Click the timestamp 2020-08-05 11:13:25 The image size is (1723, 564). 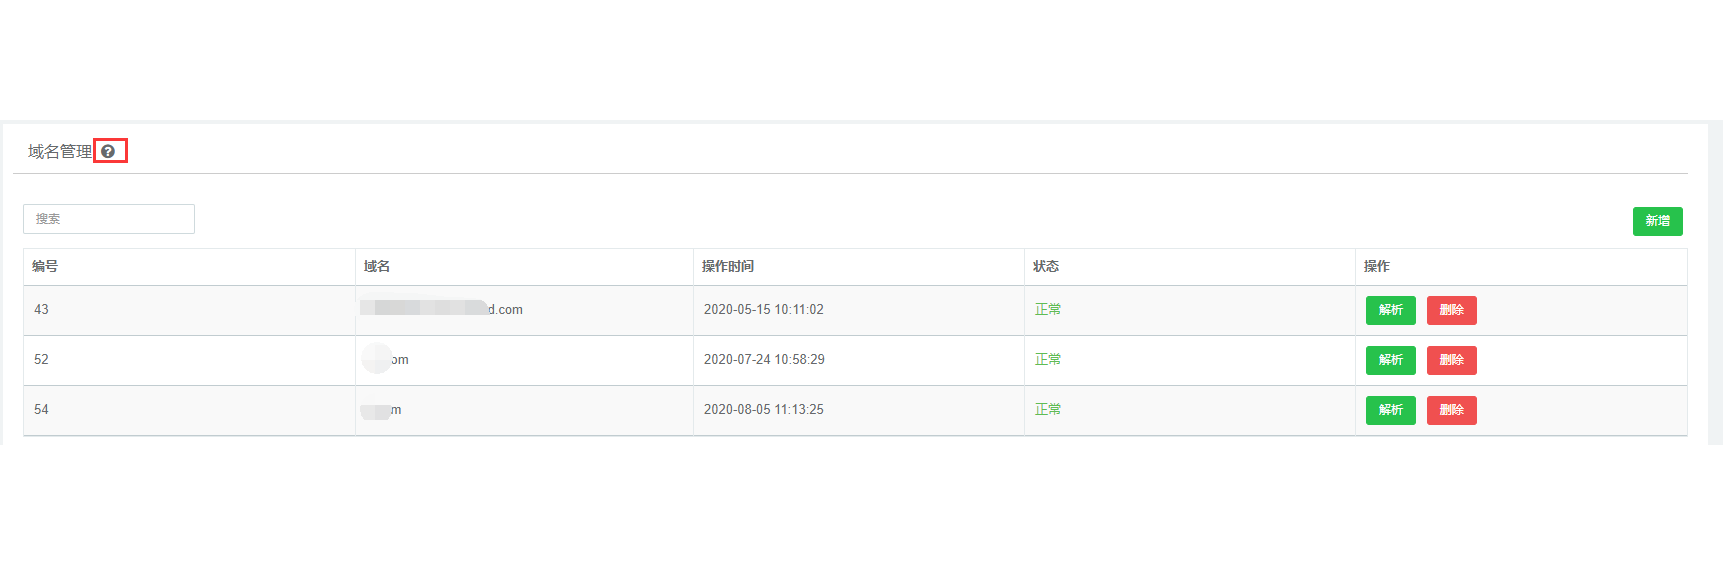764,409
